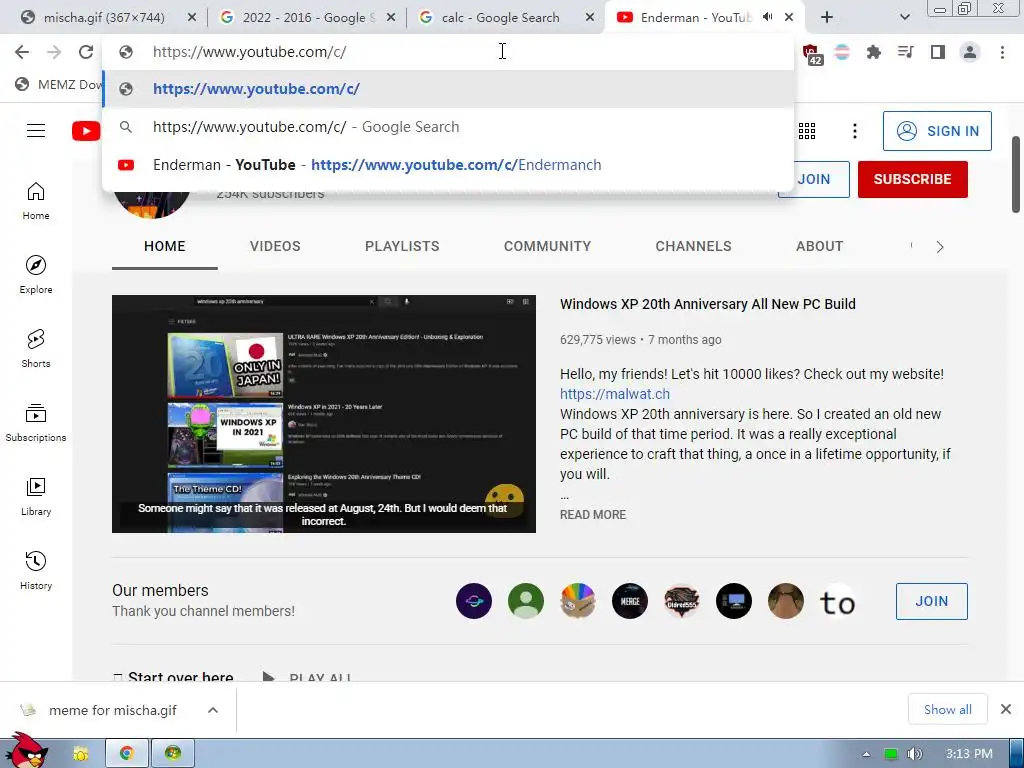The image size is (1024, 768).
Task: Go back with the browser back arrow
Action: tap(22, 52)
